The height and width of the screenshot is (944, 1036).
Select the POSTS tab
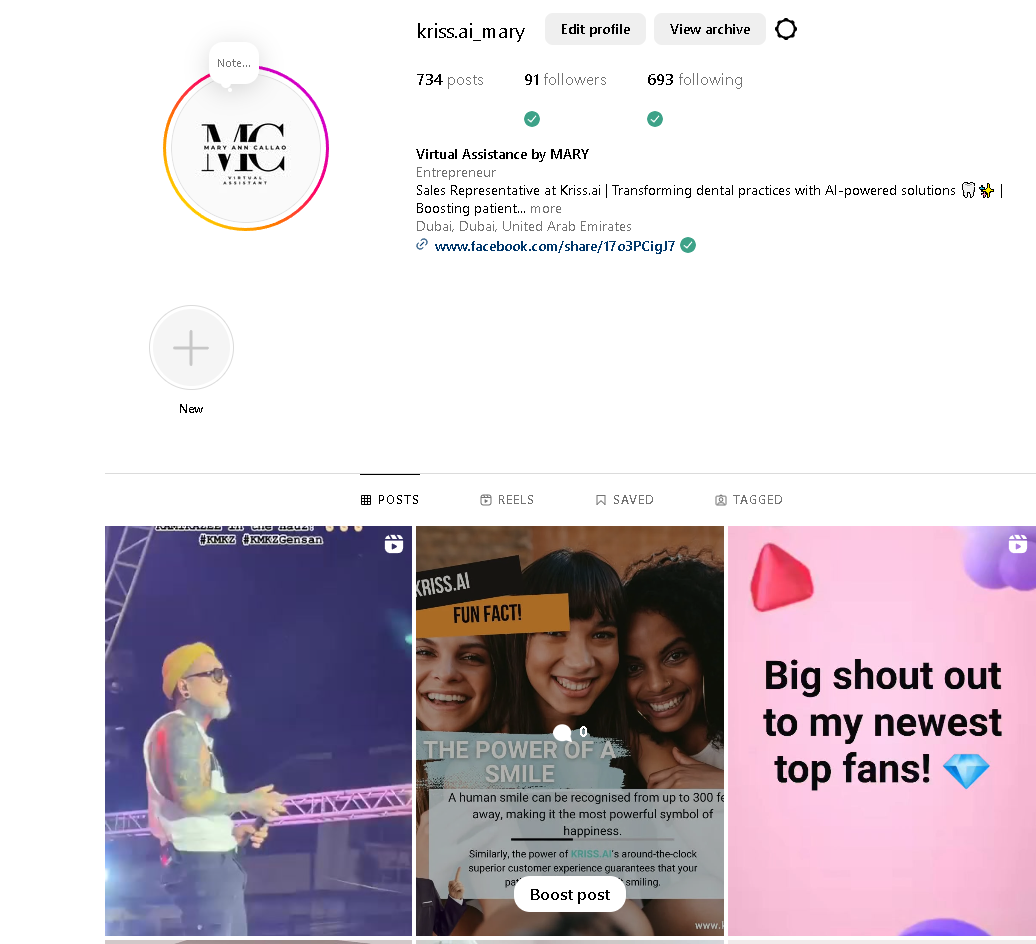coord(390,500)
